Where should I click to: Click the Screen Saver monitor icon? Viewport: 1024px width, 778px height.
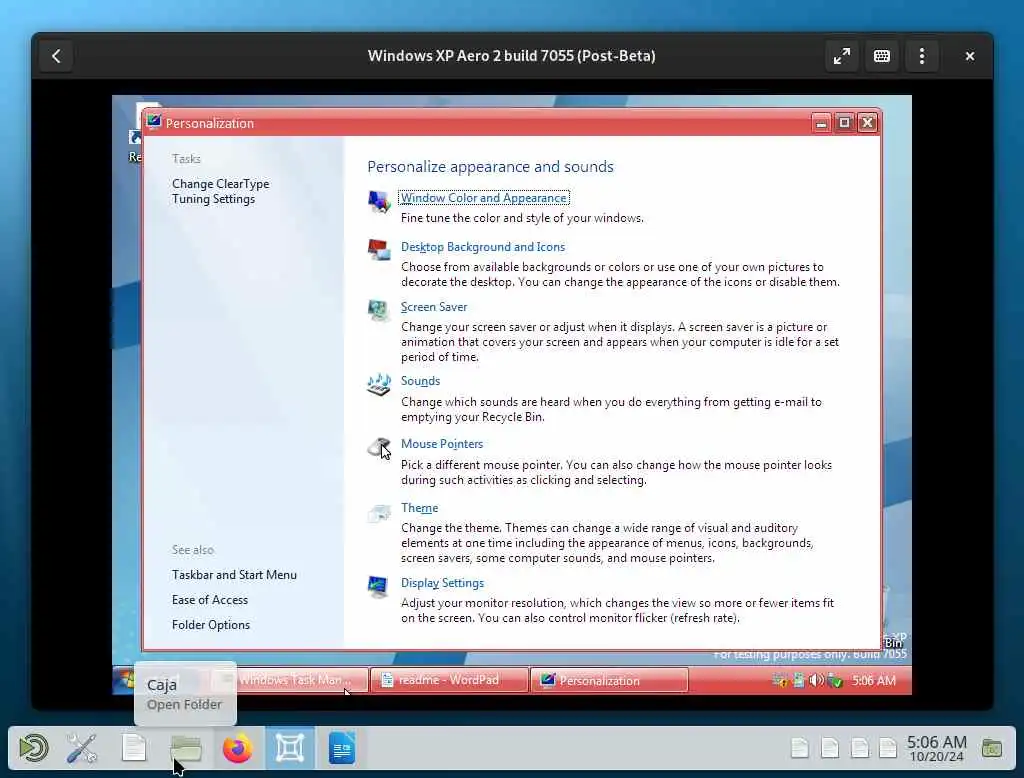click(379, 310)
